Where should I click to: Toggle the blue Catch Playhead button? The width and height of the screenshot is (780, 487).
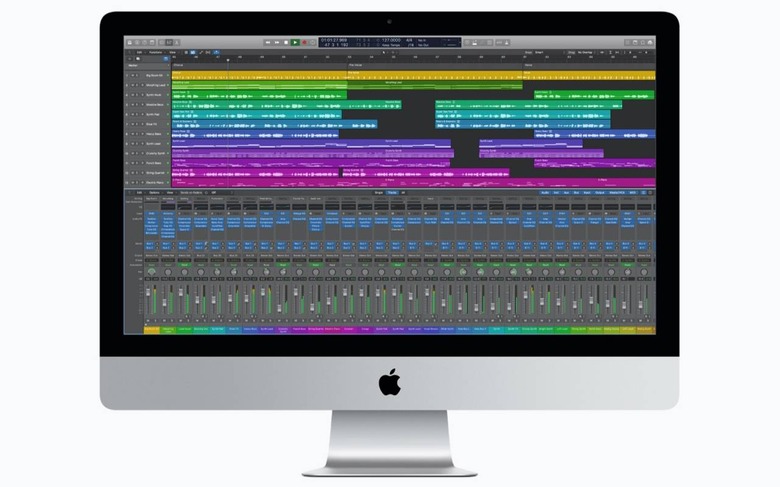click(x=216, y=52)
